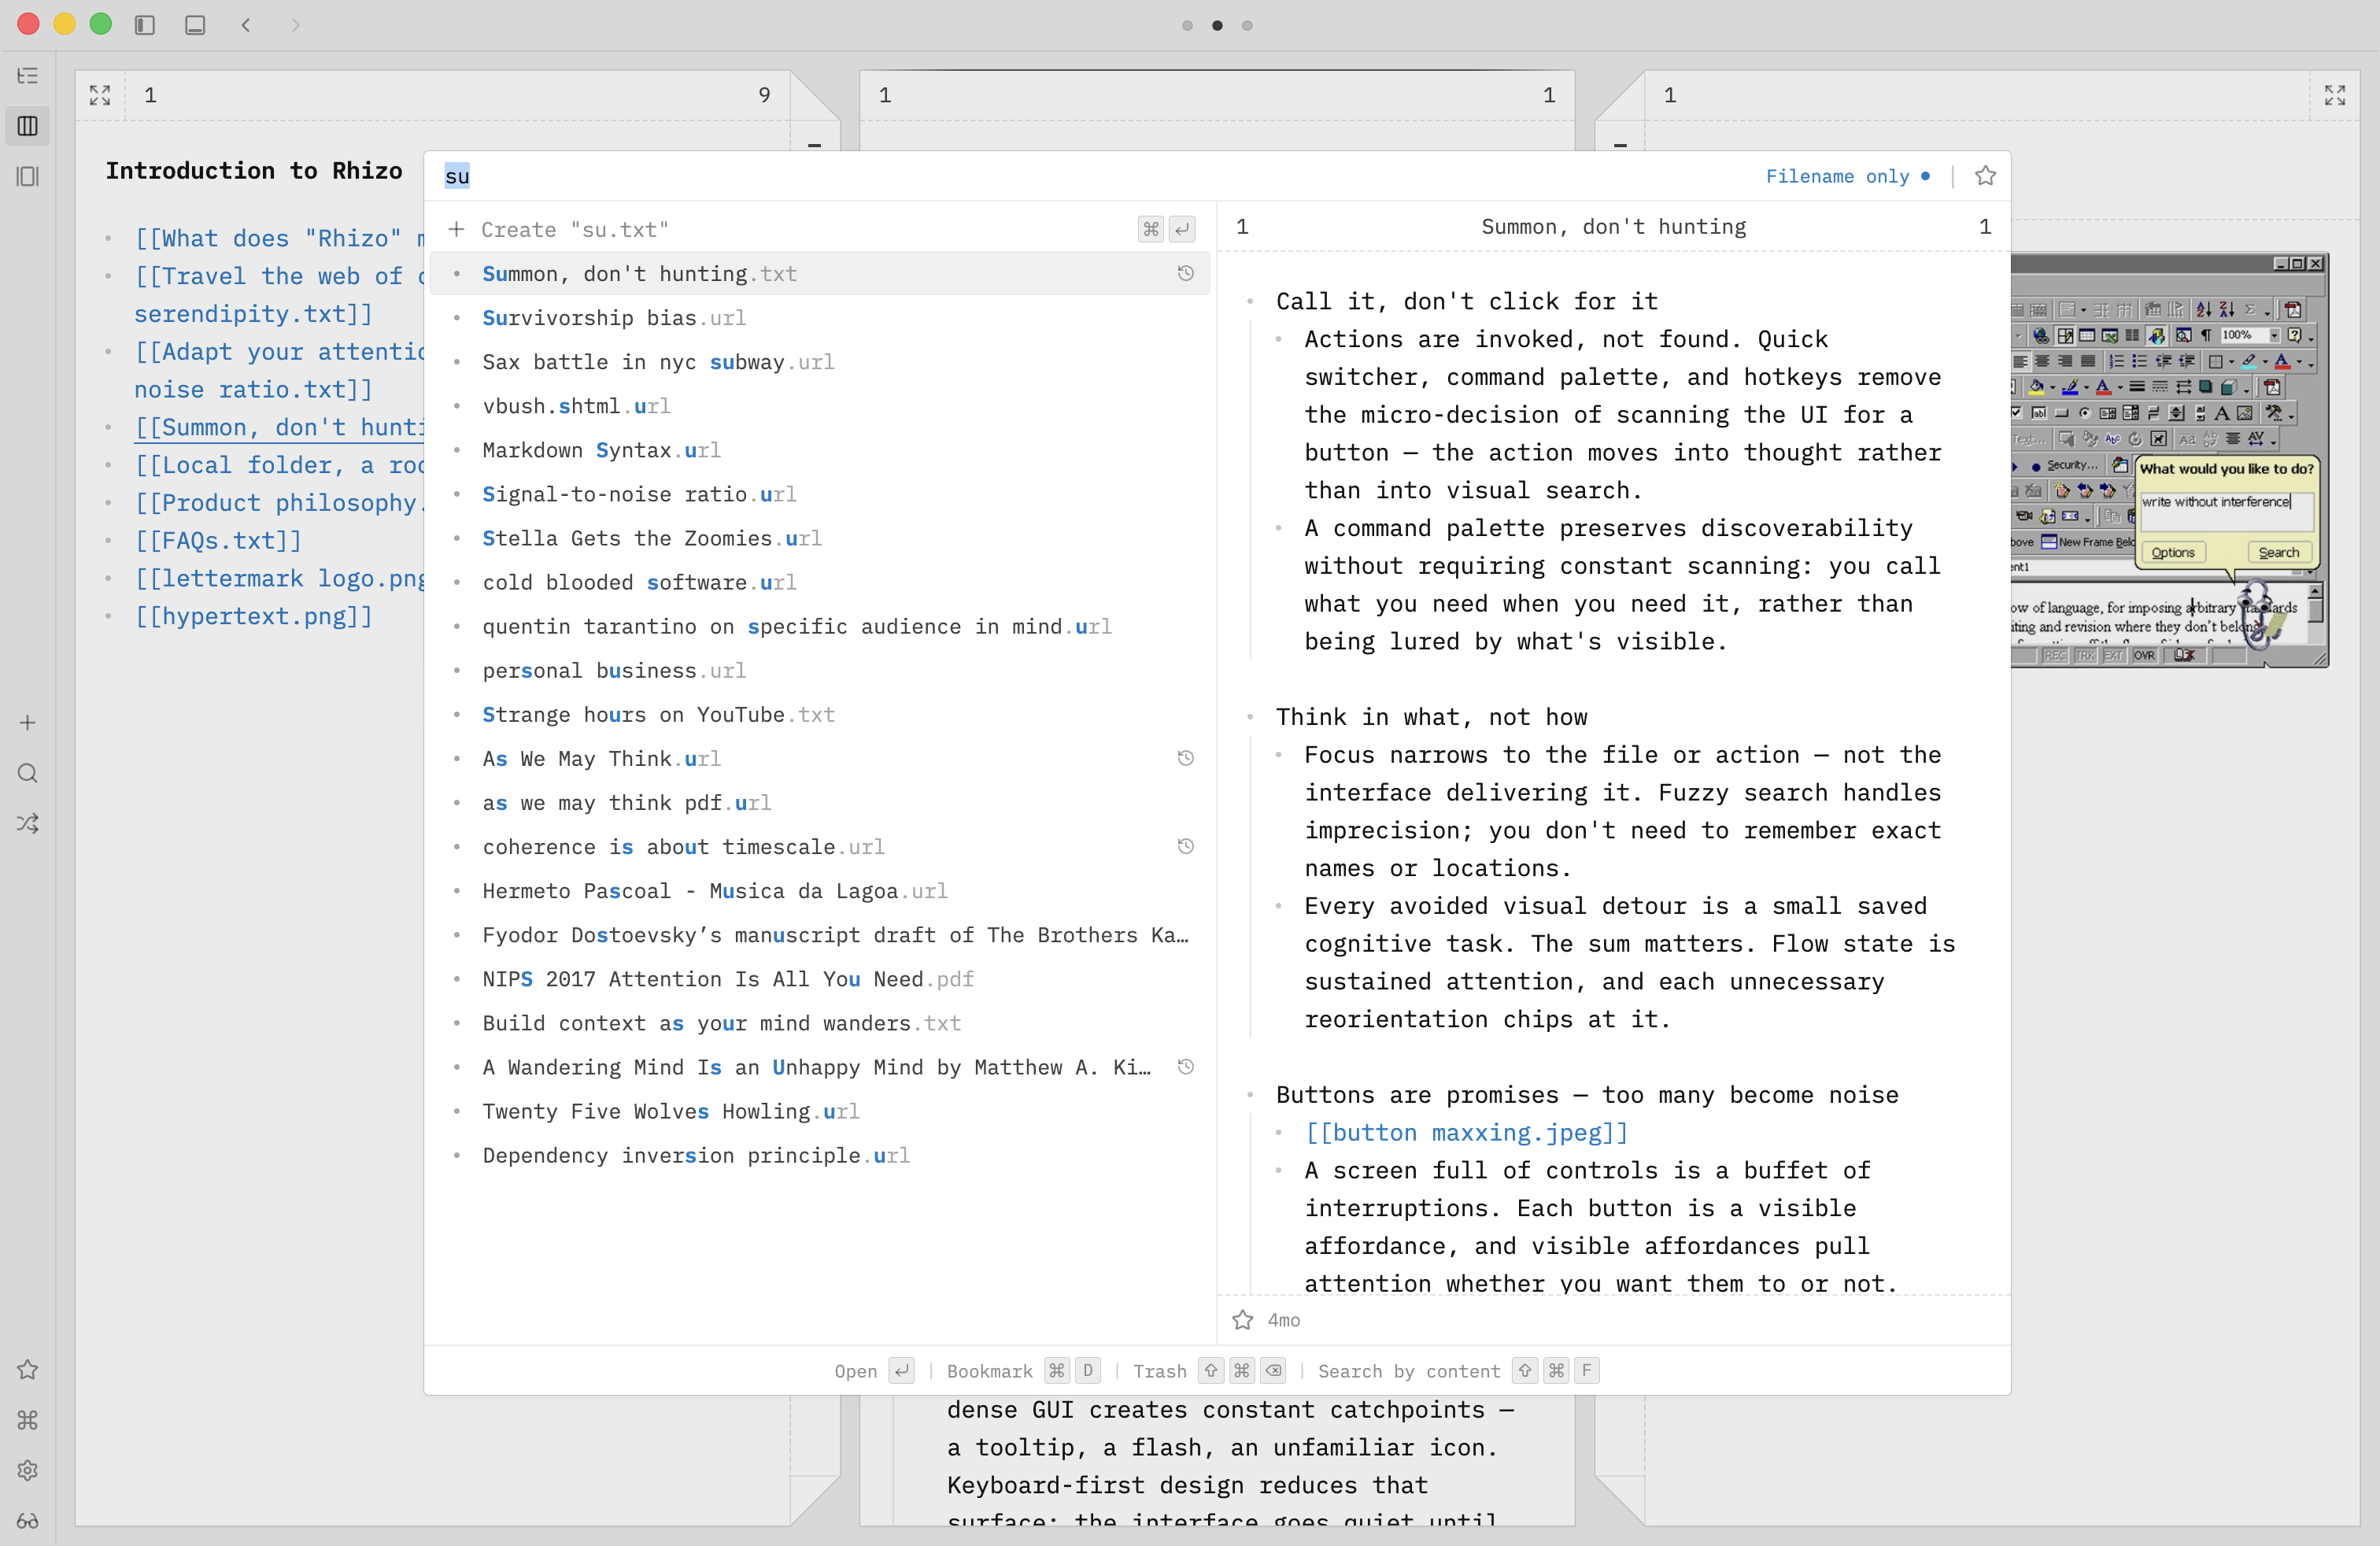Click history icon on Summon, don't hunting row
The height and width of the screenshot is (1546, 2380).
click(x=1186, y=273)
